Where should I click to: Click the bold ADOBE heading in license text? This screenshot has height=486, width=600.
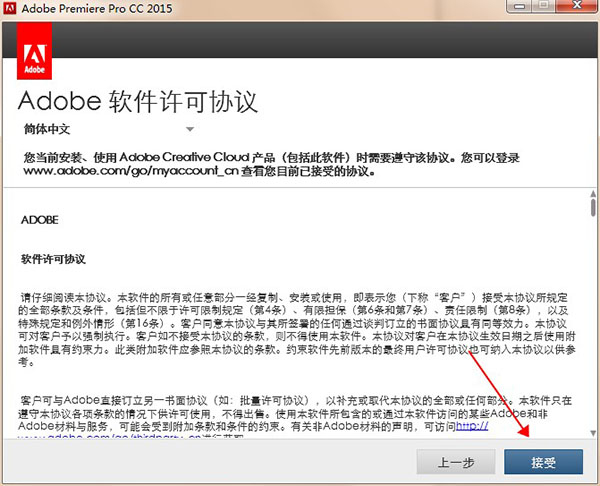click(x=39, y=218)
